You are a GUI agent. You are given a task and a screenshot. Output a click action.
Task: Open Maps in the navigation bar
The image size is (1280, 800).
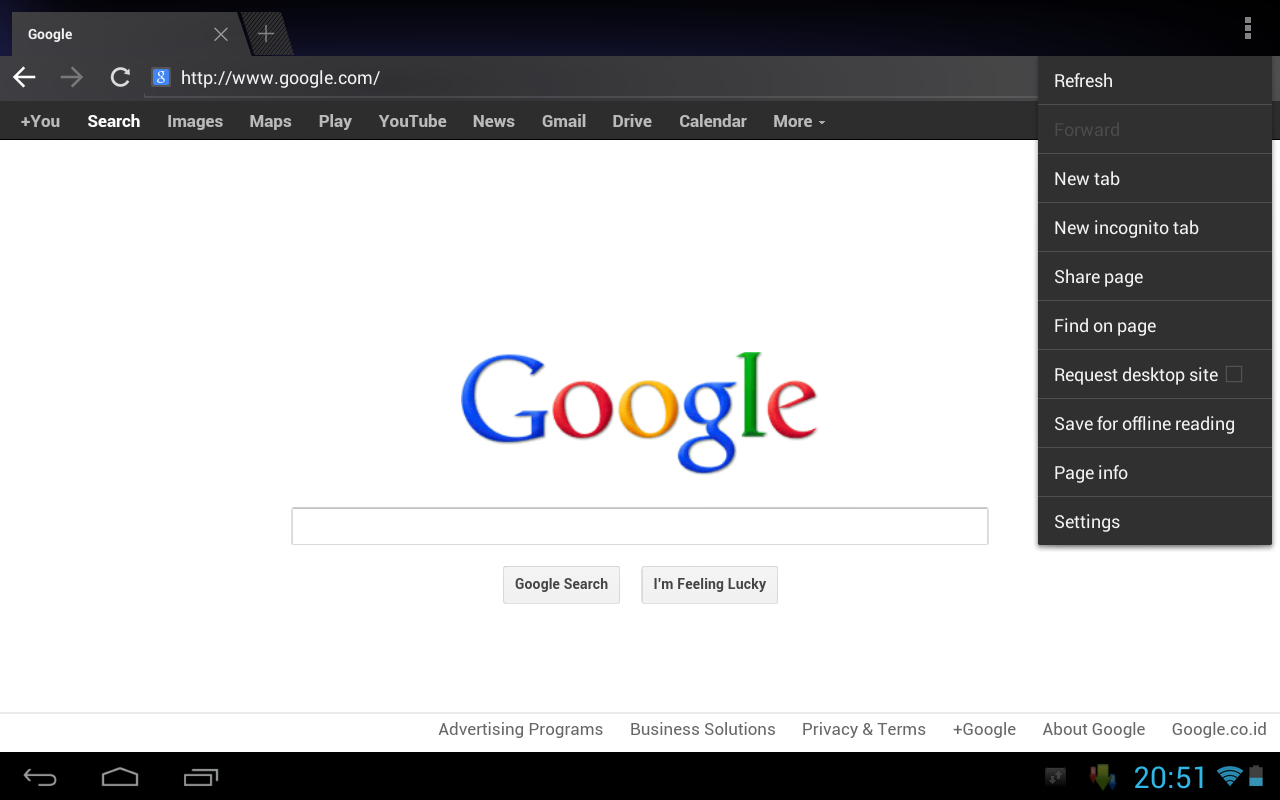click(x=270, y=121)
